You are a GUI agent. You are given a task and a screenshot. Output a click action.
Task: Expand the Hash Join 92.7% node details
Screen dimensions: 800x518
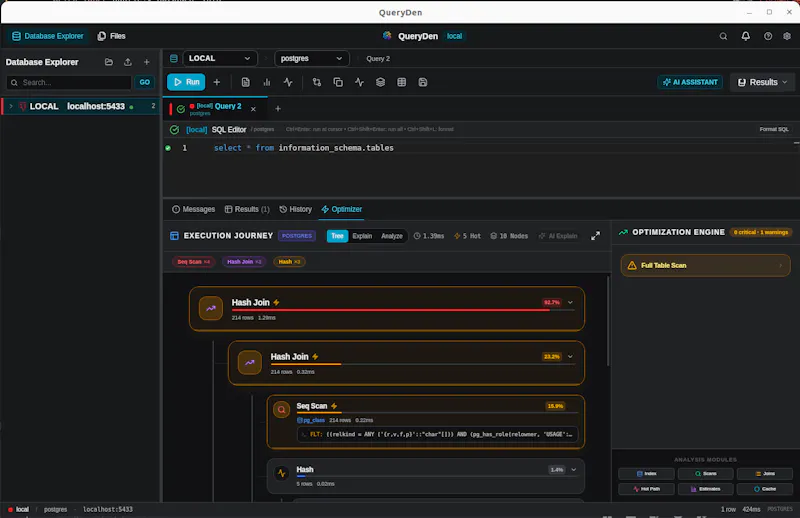[570, 303]
